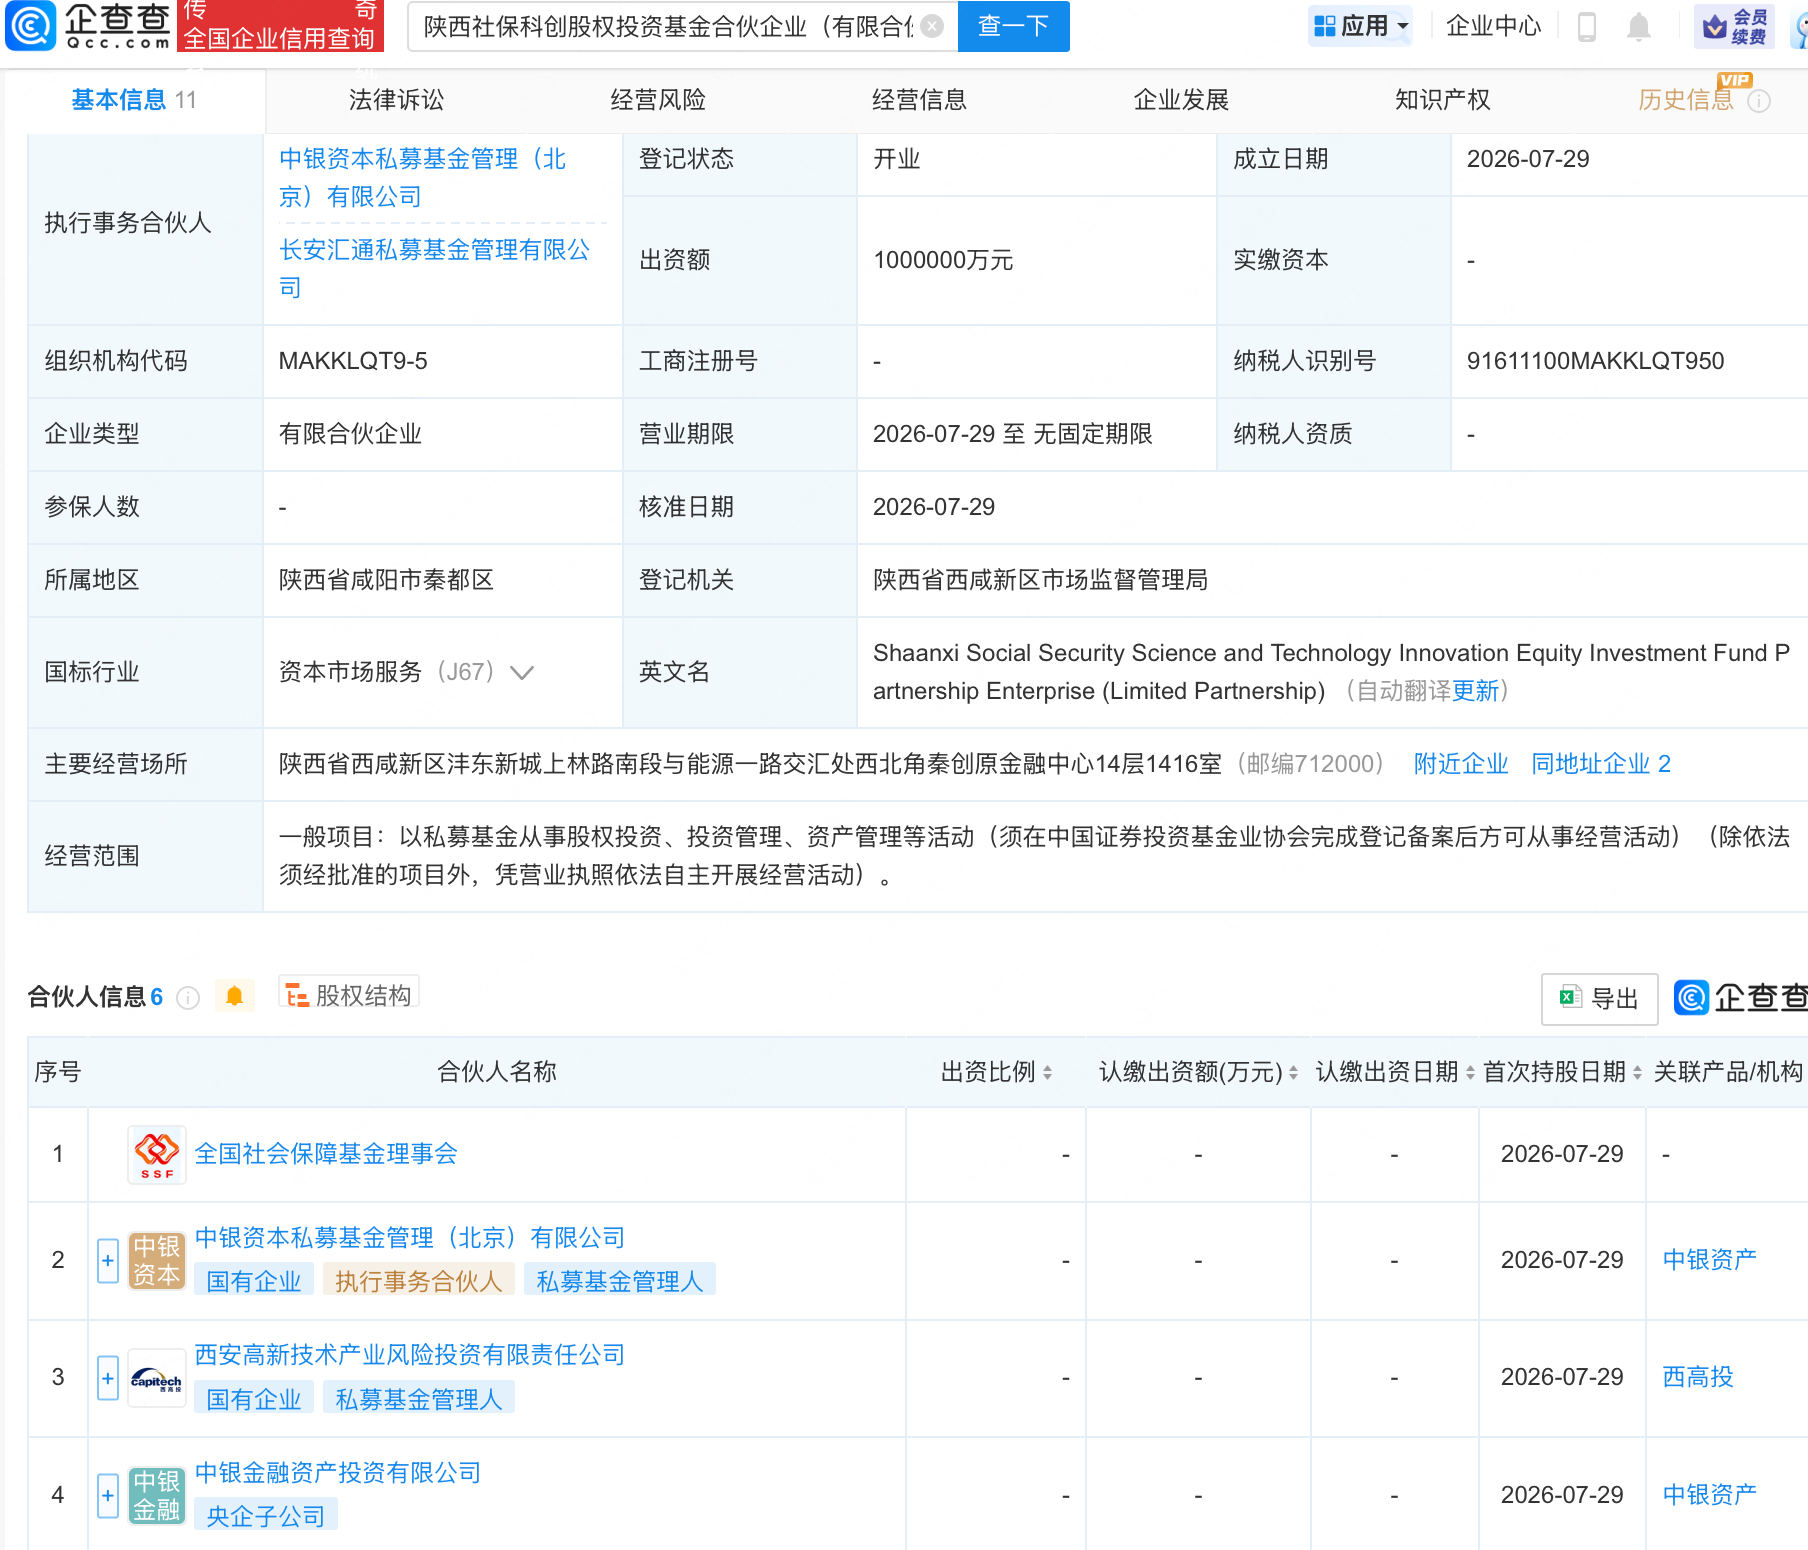This screenshot has width=1808, height=1550.
Task: Open partner 全国社会保障基金理事会
Action: pyautogui.click(x=326, y=1154)
